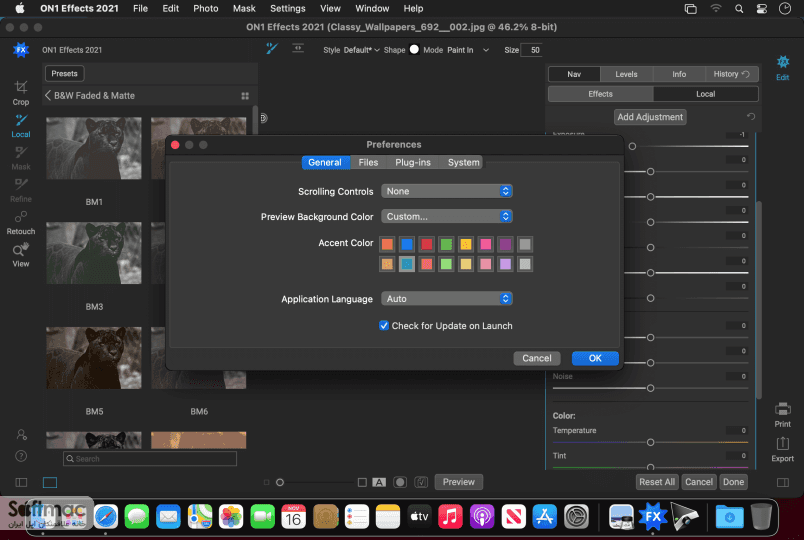This screenshot has width=804, height=540.
Task: Click OK in Preferences dialog
Action: click(x=595, y=358)
